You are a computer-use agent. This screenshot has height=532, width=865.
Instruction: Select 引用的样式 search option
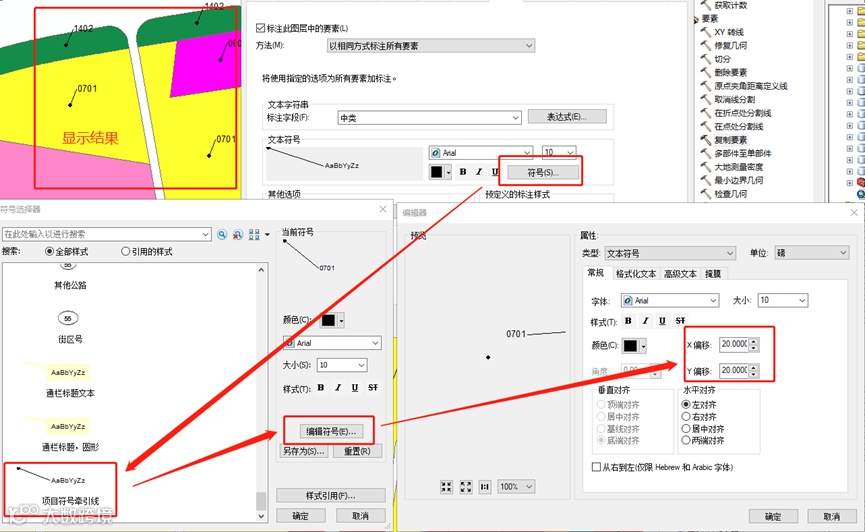[x=125, y=252]
